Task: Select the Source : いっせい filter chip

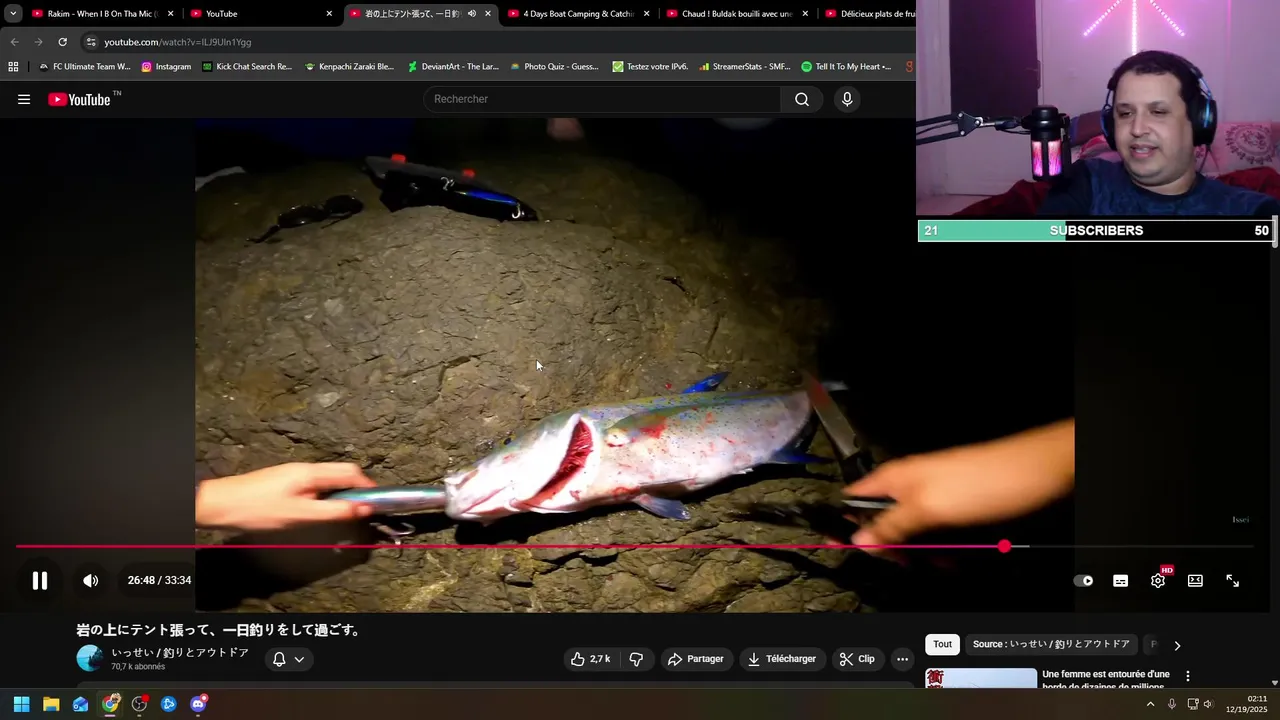Action: click(x=1051, y=644)
